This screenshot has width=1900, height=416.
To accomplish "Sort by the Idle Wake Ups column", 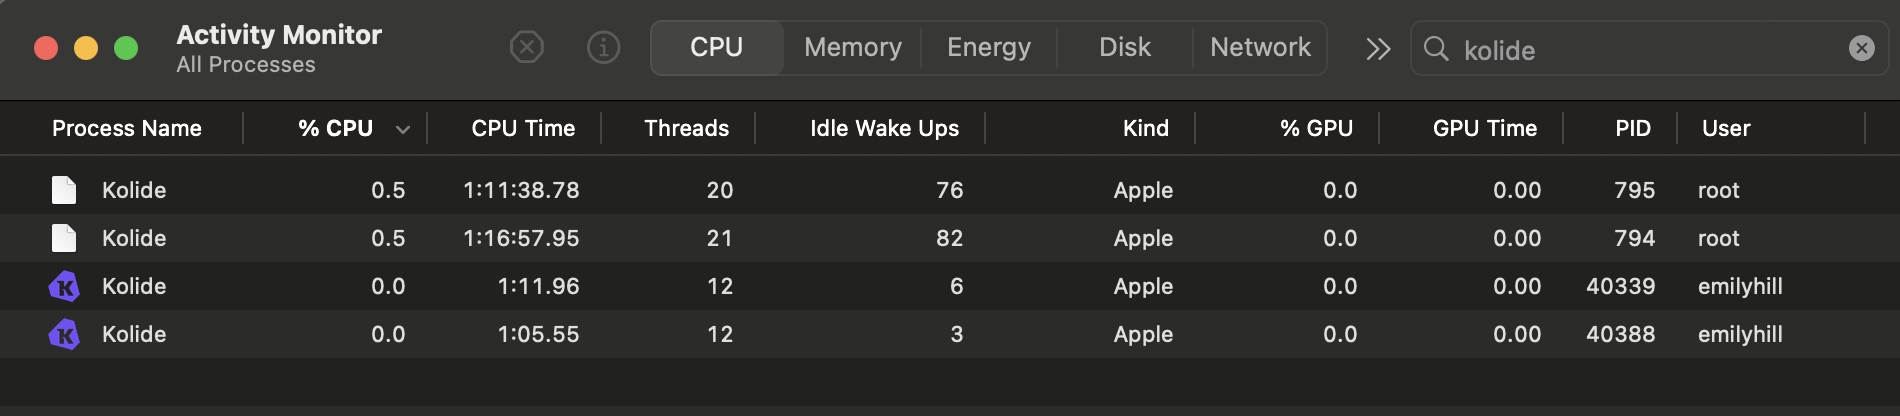I will [884, 129].
